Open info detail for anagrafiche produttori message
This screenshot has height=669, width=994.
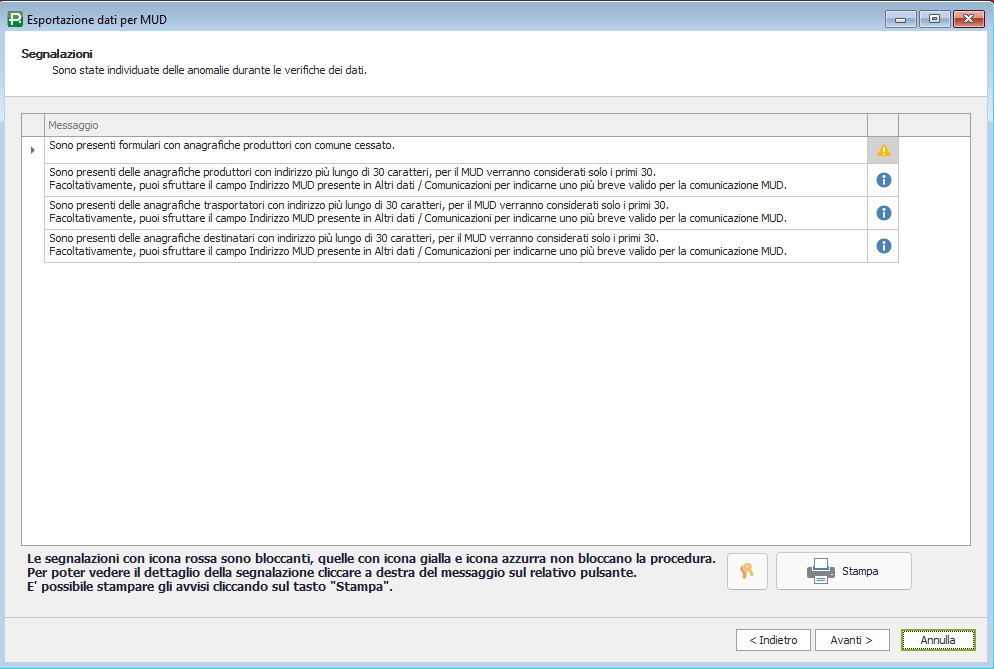coord(883,180)
